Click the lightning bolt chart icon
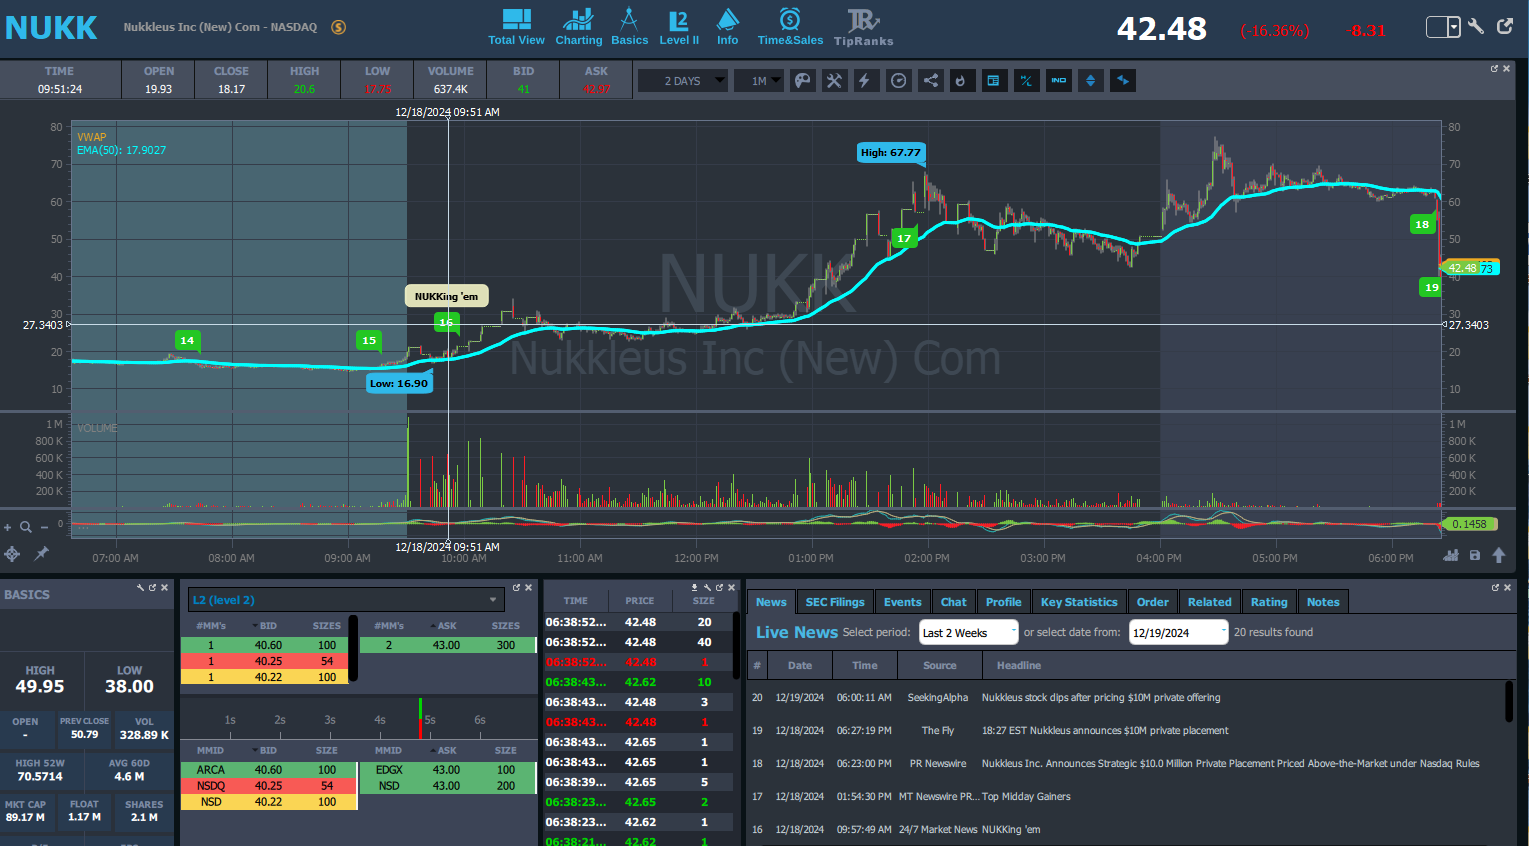Screen dimensions: 1529x846 coord(865,81)
